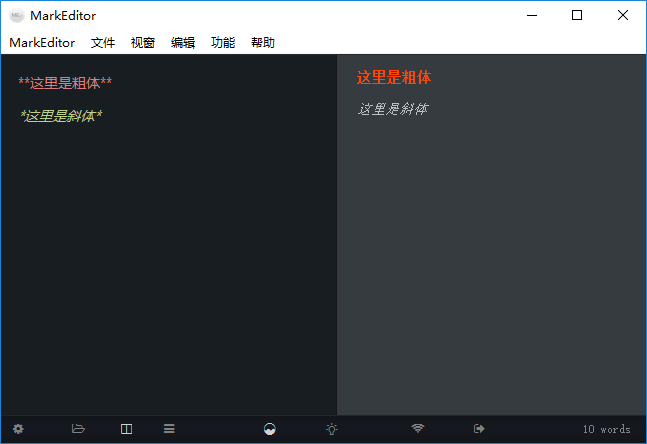
Task: Click bold preview text 这里是粗体
Action: (394, 78)
